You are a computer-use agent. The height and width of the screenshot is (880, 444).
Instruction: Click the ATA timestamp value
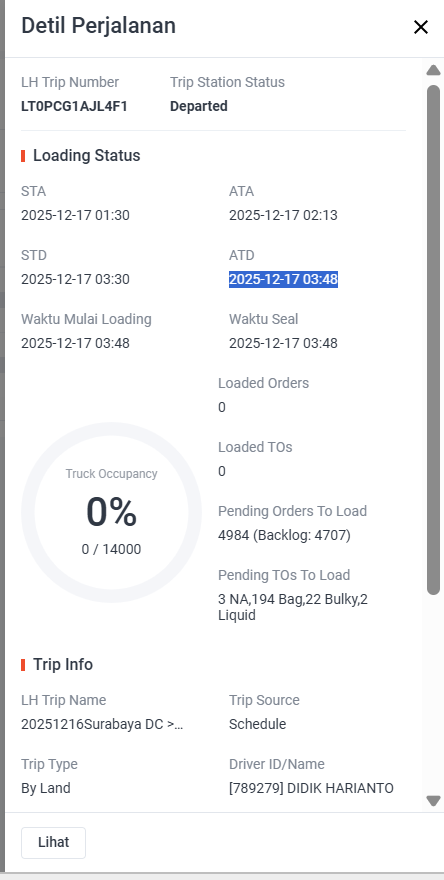pyautogui.click(x=283, y=215)
